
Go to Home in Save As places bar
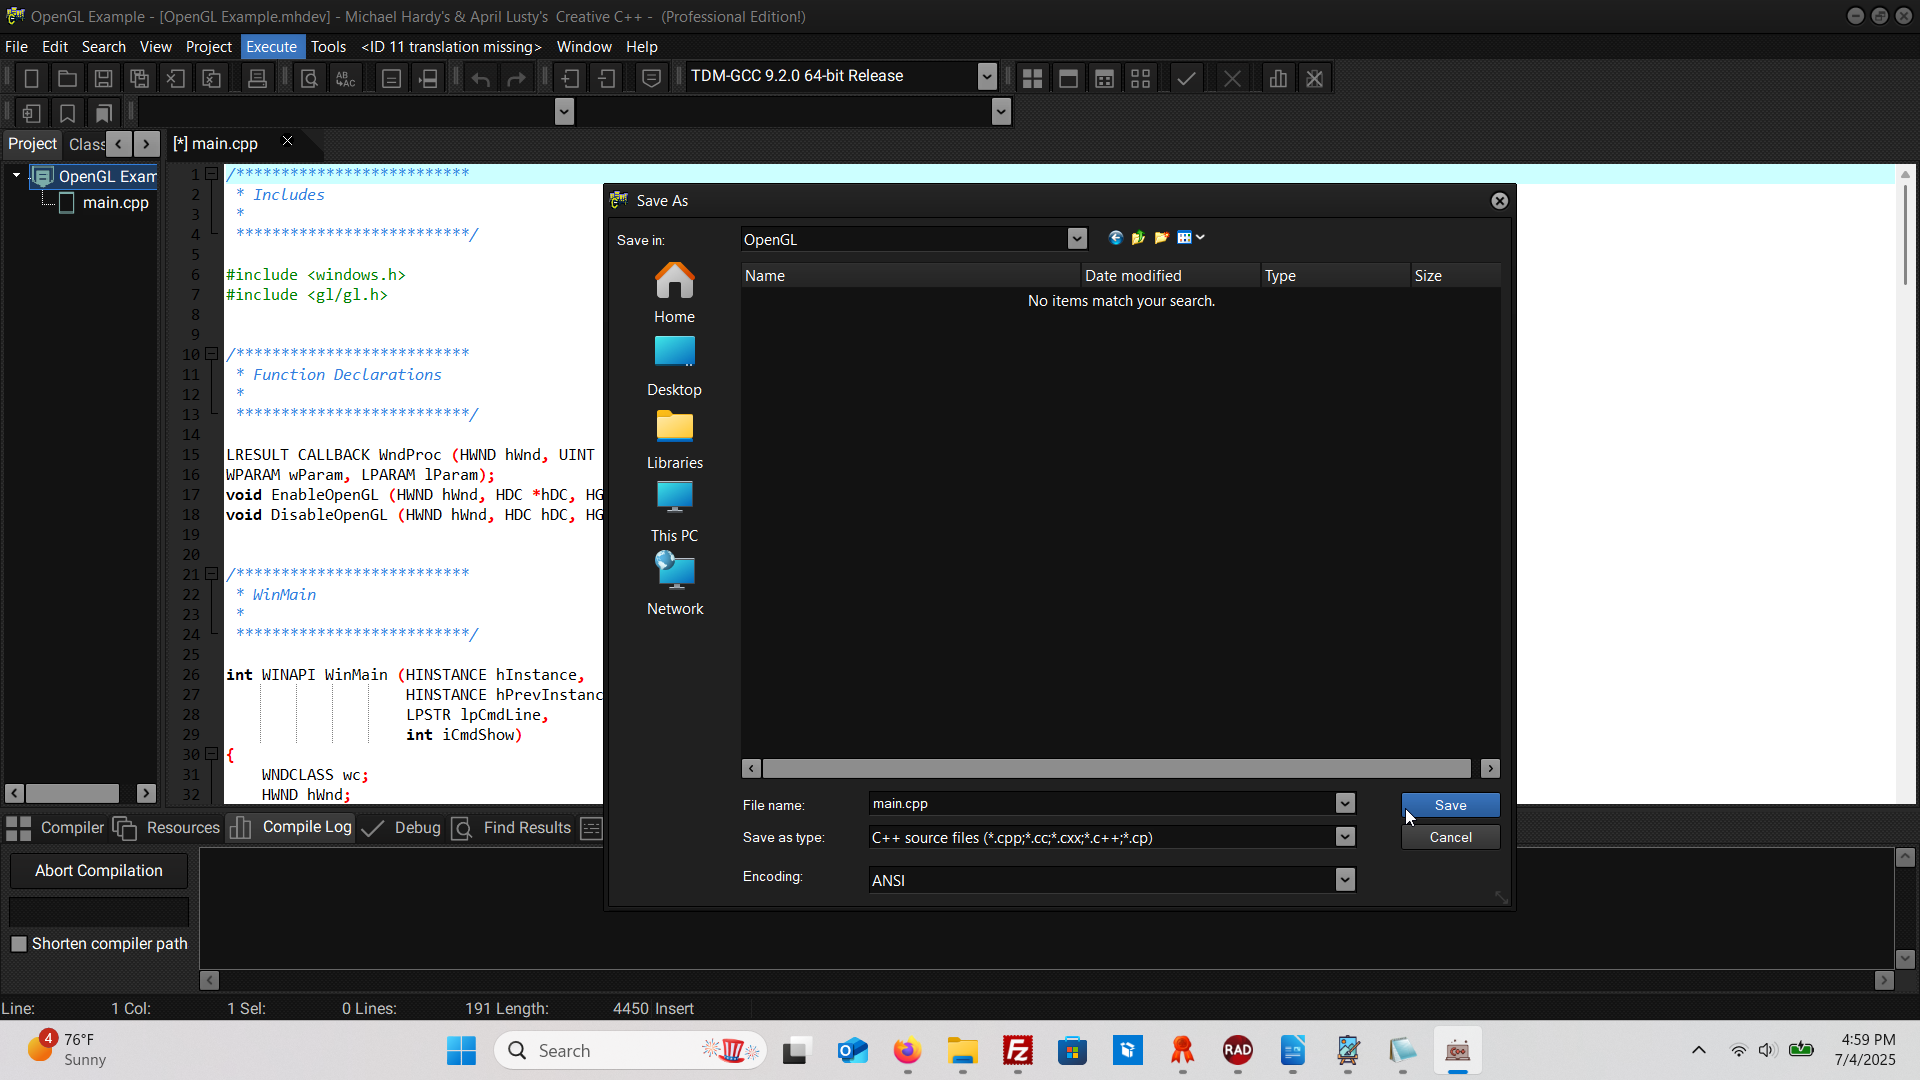[675, 293]
